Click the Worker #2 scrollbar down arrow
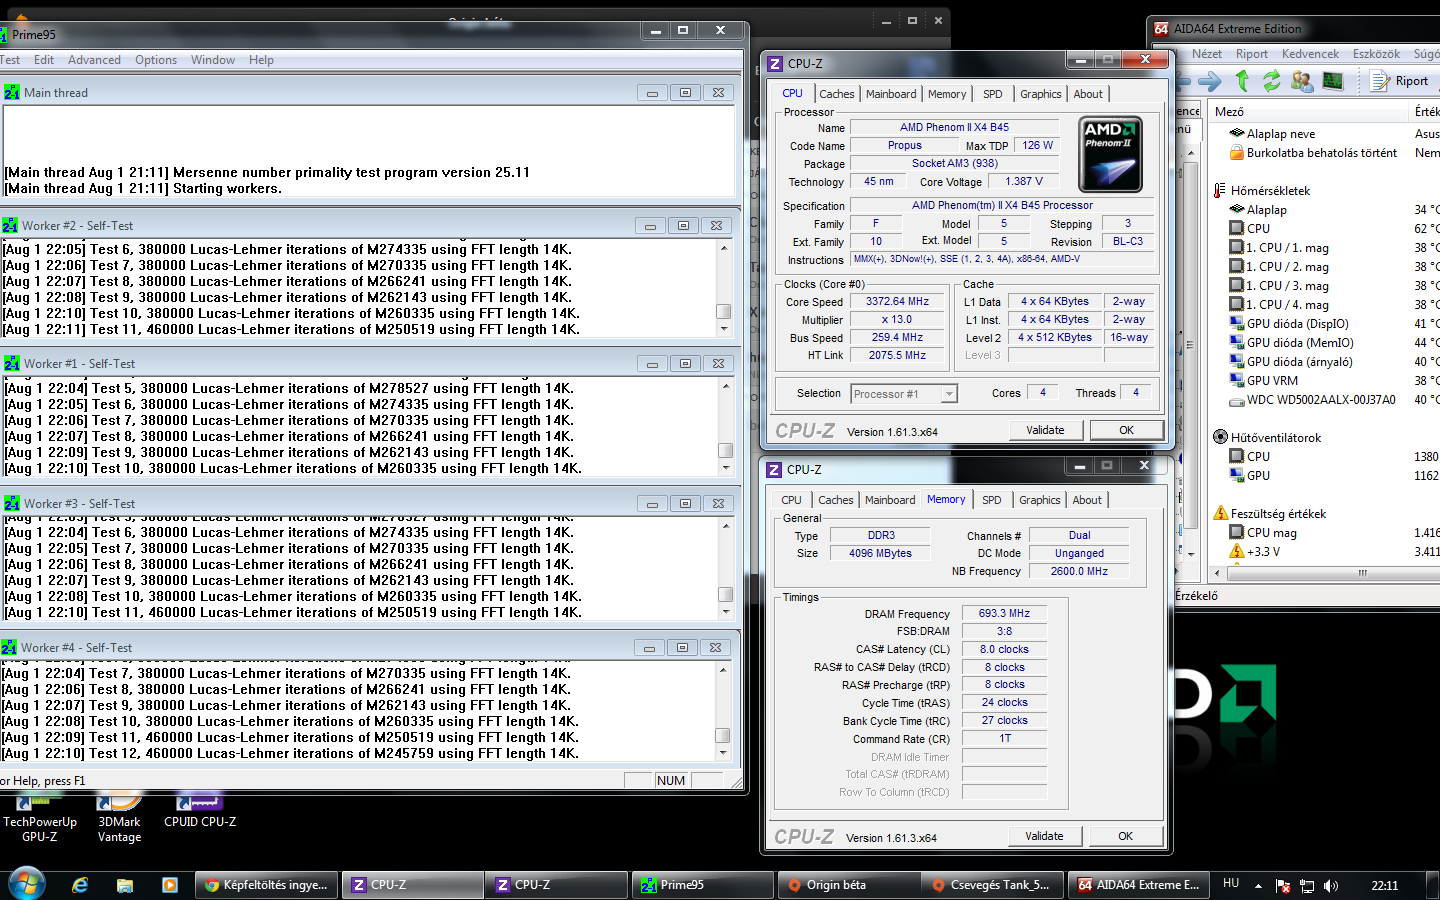 click(x=724, y=329)
